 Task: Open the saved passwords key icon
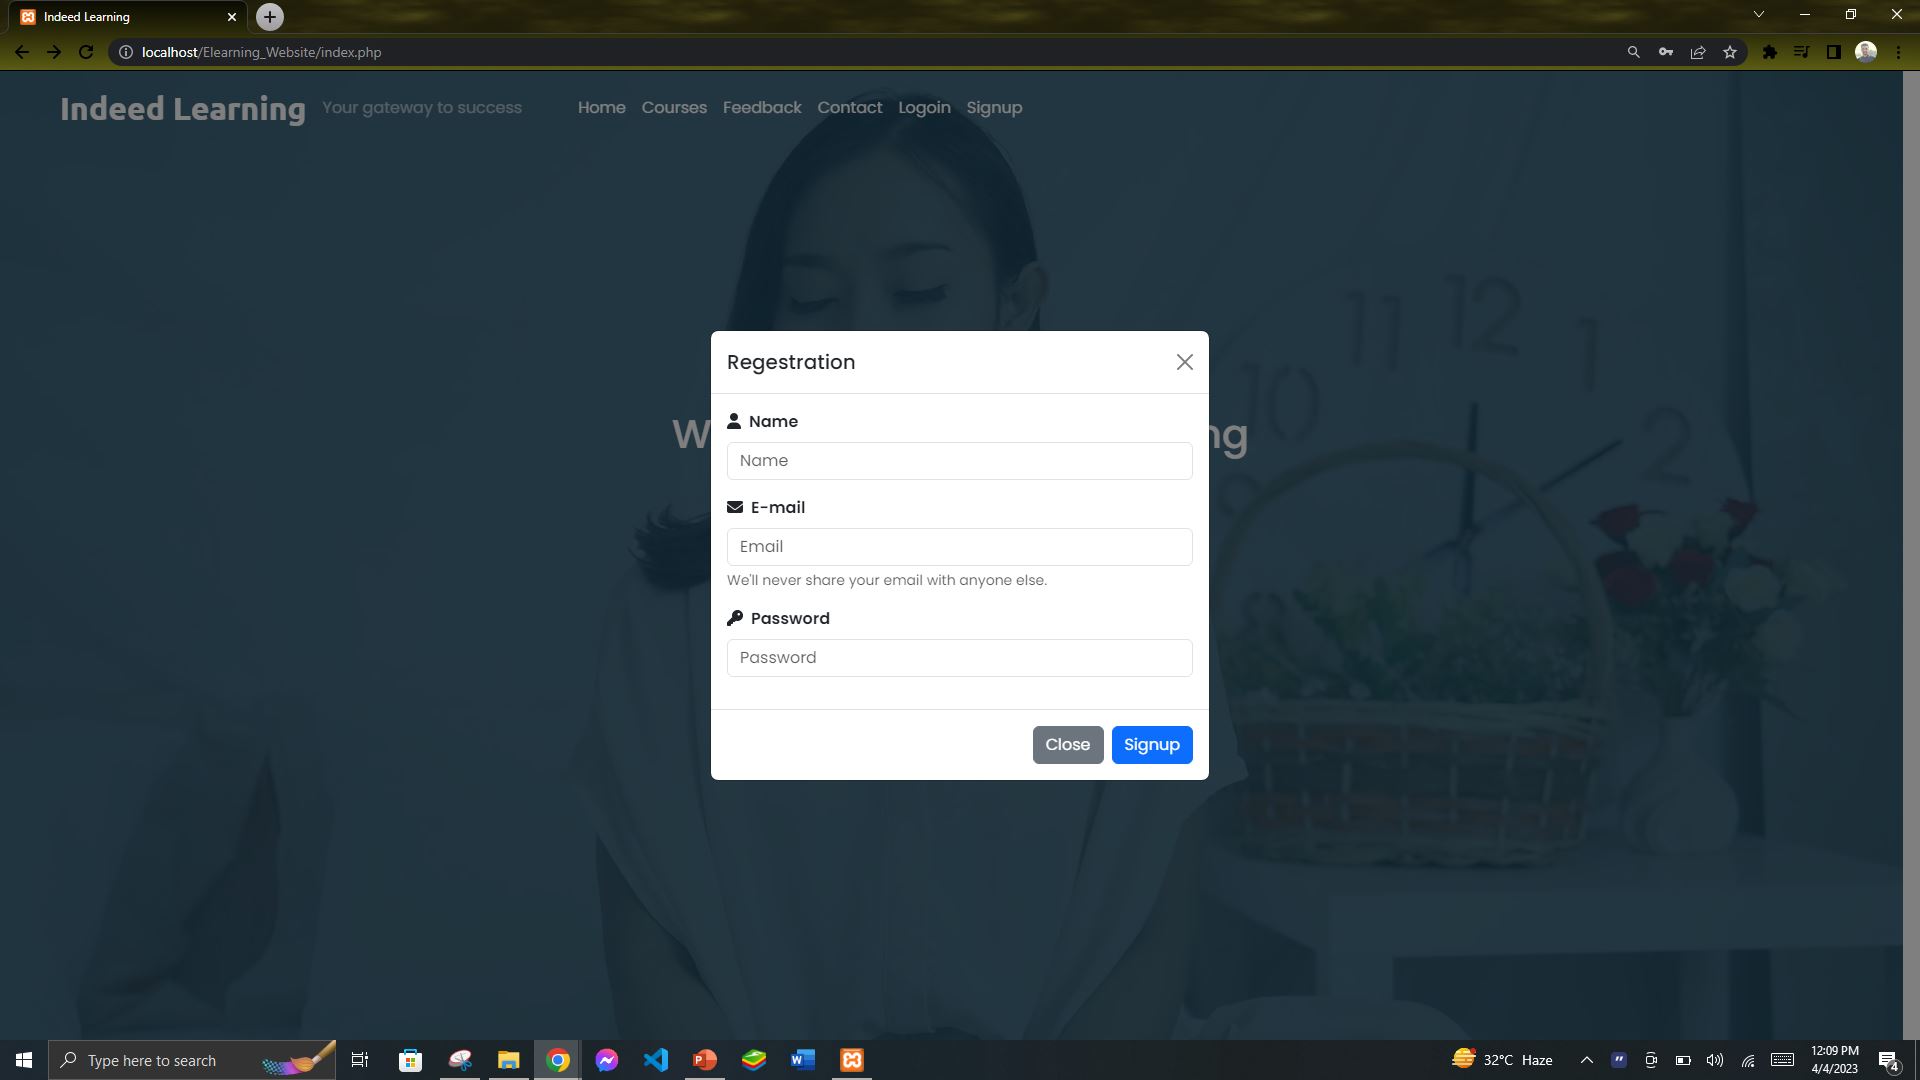click(x=1666, y=51)
